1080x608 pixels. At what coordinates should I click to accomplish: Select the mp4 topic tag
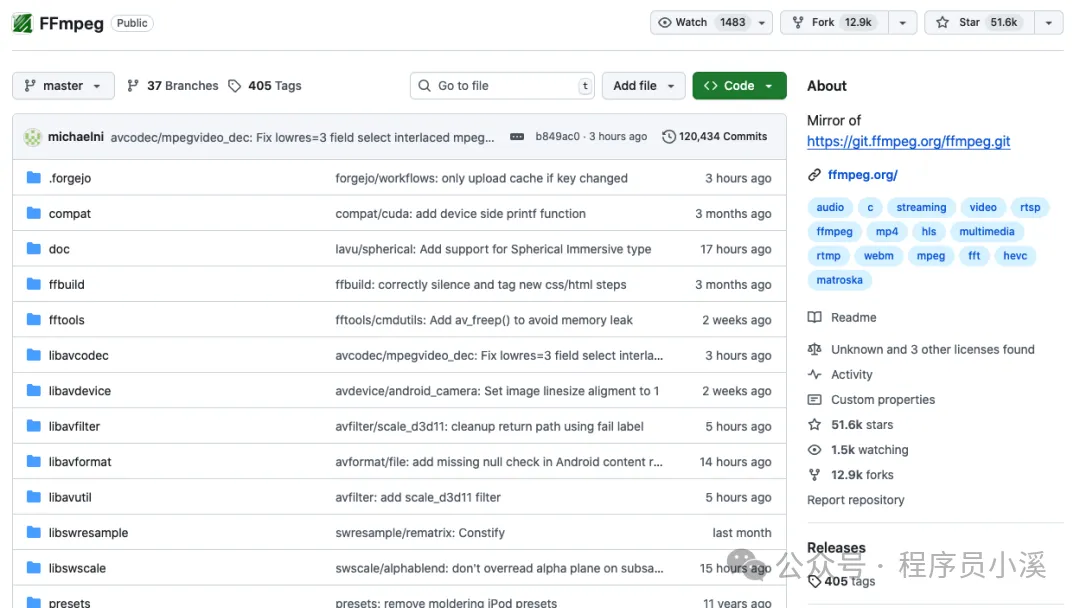(886, 231)
